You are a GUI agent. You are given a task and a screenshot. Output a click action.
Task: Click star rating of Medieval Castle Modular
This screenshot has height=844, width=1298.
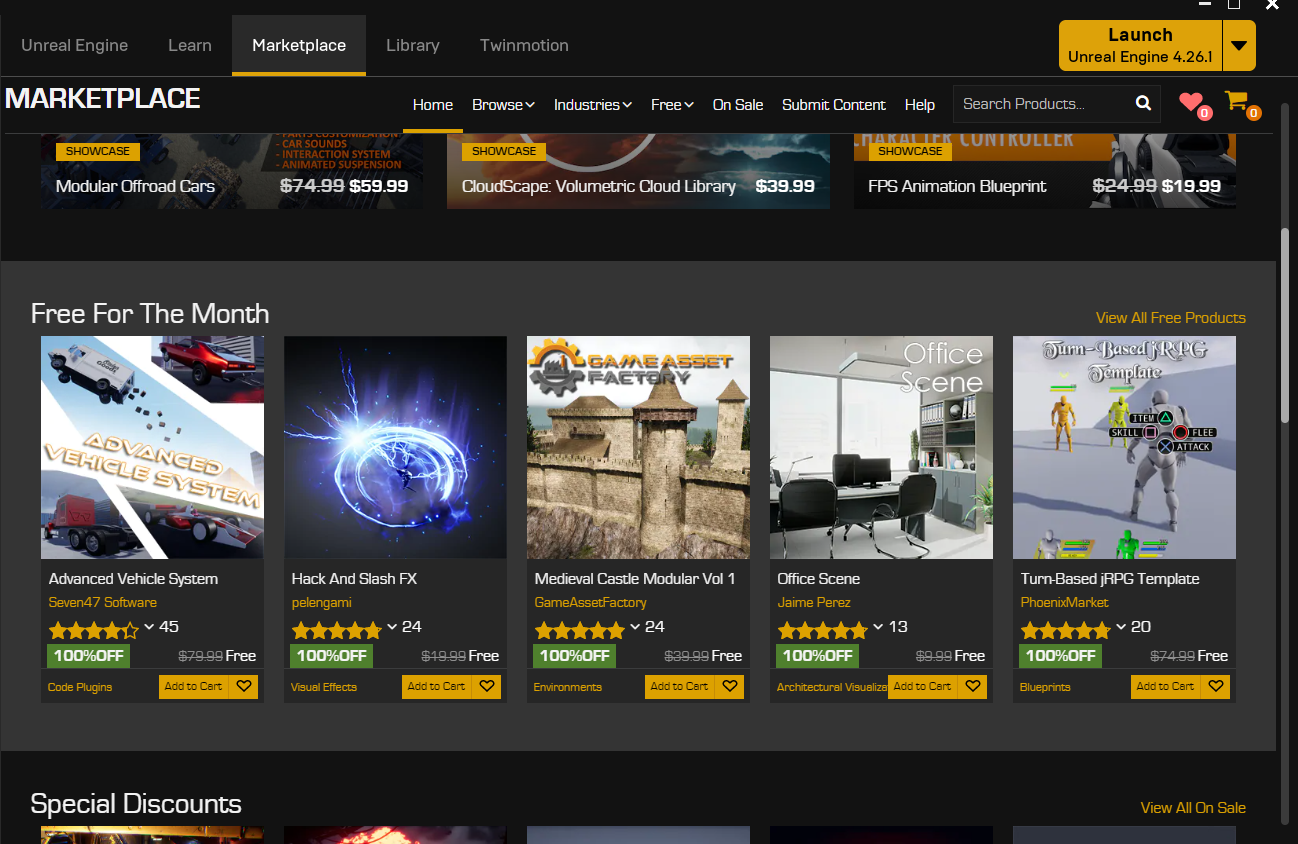(579, 630)
